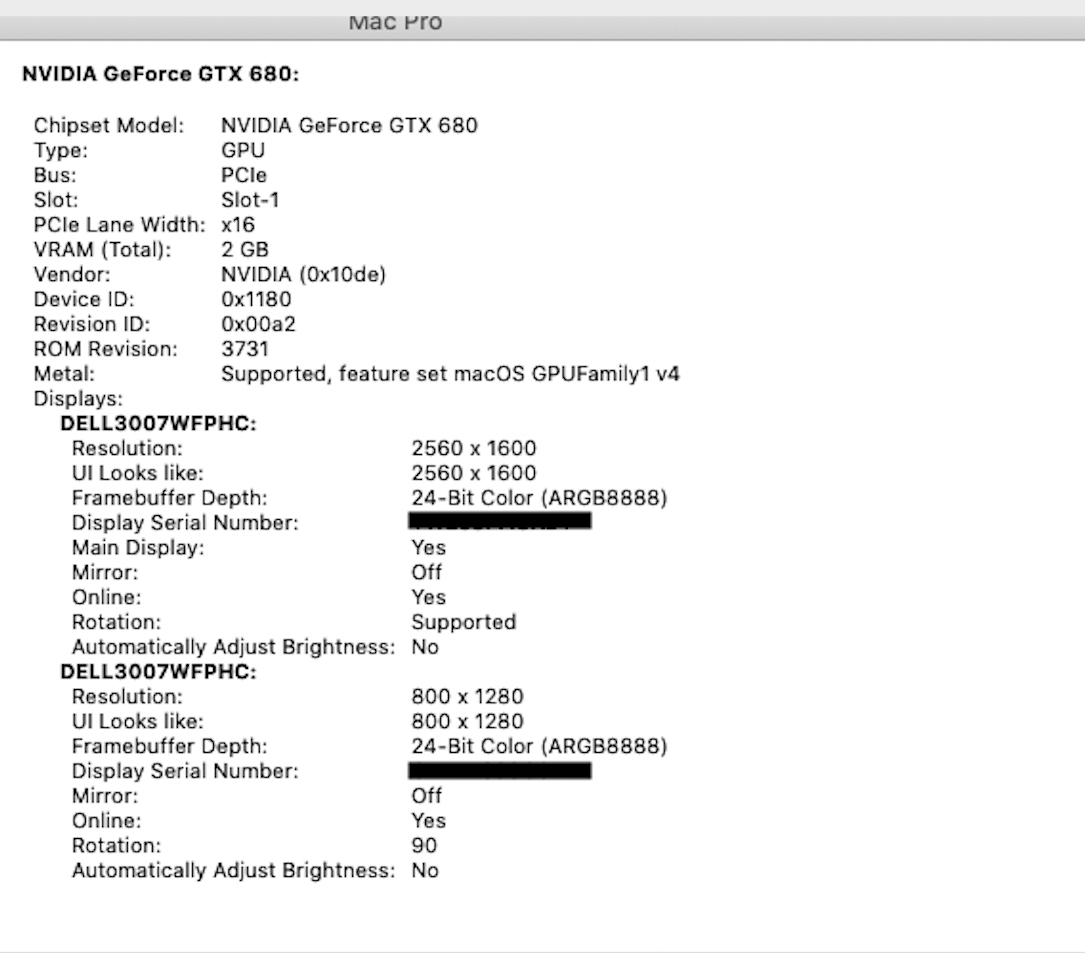Select UI Looks like value 800 x 1280
Image resolution: width=1085 pixels, height=953 pixels.
[x=468, y=722]
